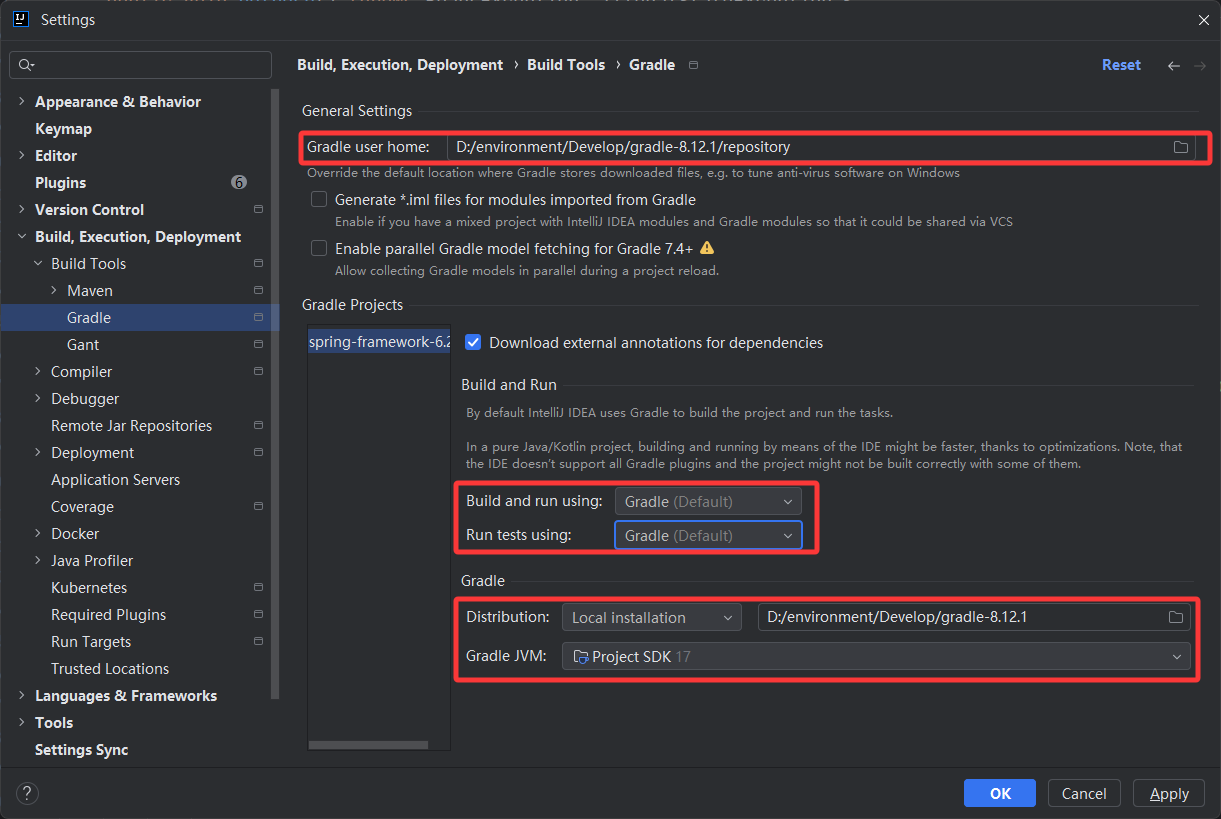Screen dimensions: 1221x819
Task: Enable parallel Gradle model fetching checkbox
Action: (x=319, y=248)
